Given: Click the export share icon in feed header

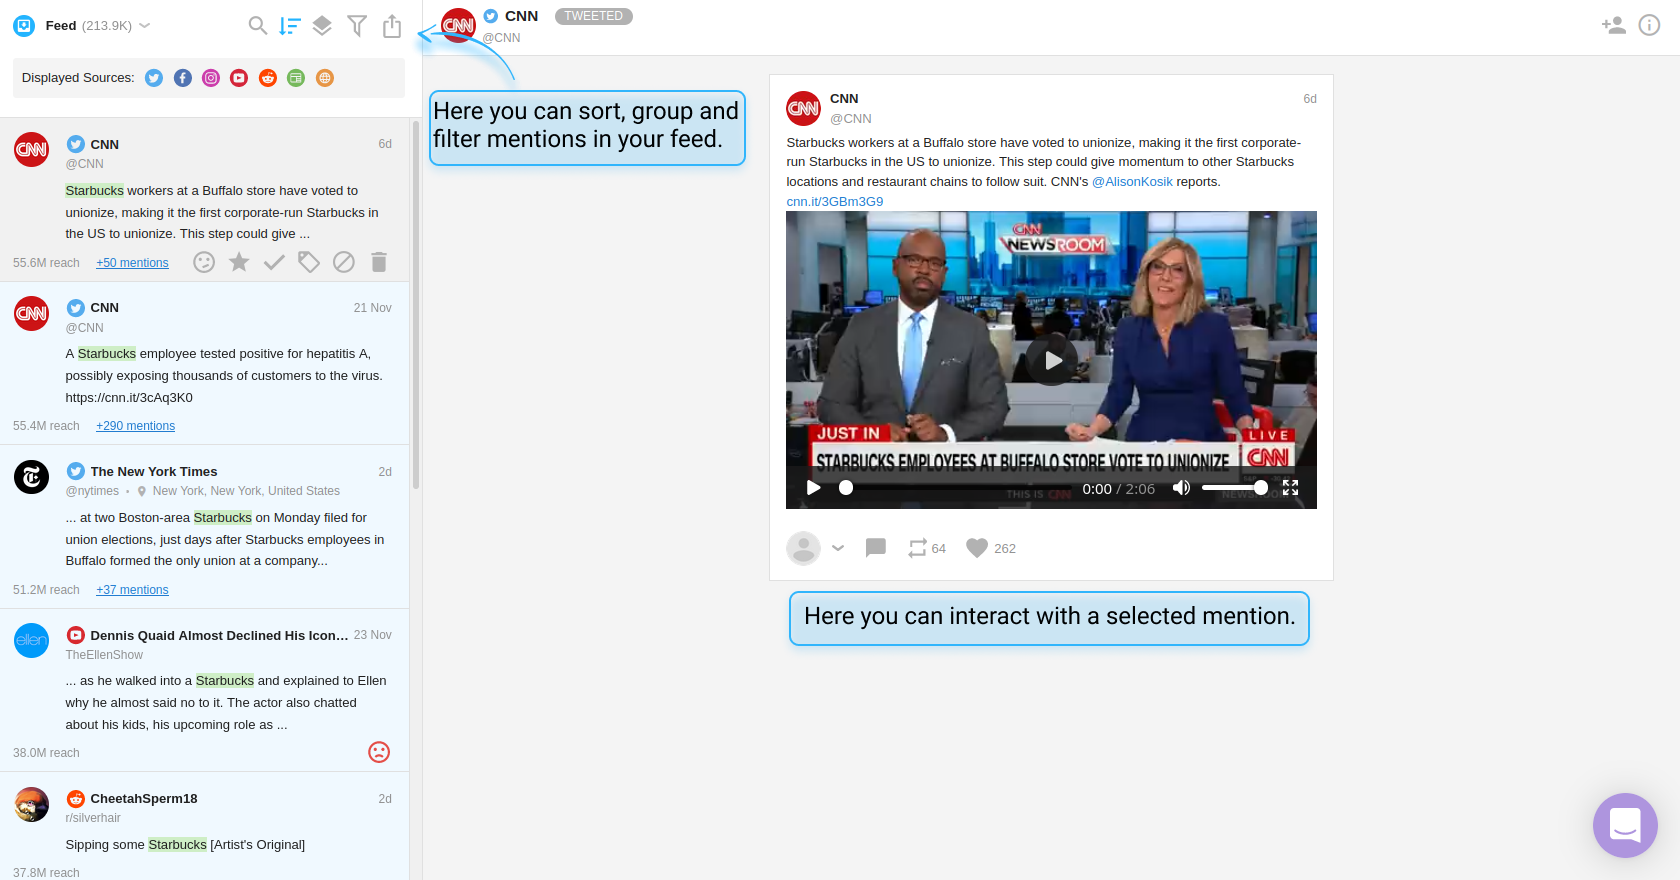Looking at the screenshot, I should [x=392, y=26].
